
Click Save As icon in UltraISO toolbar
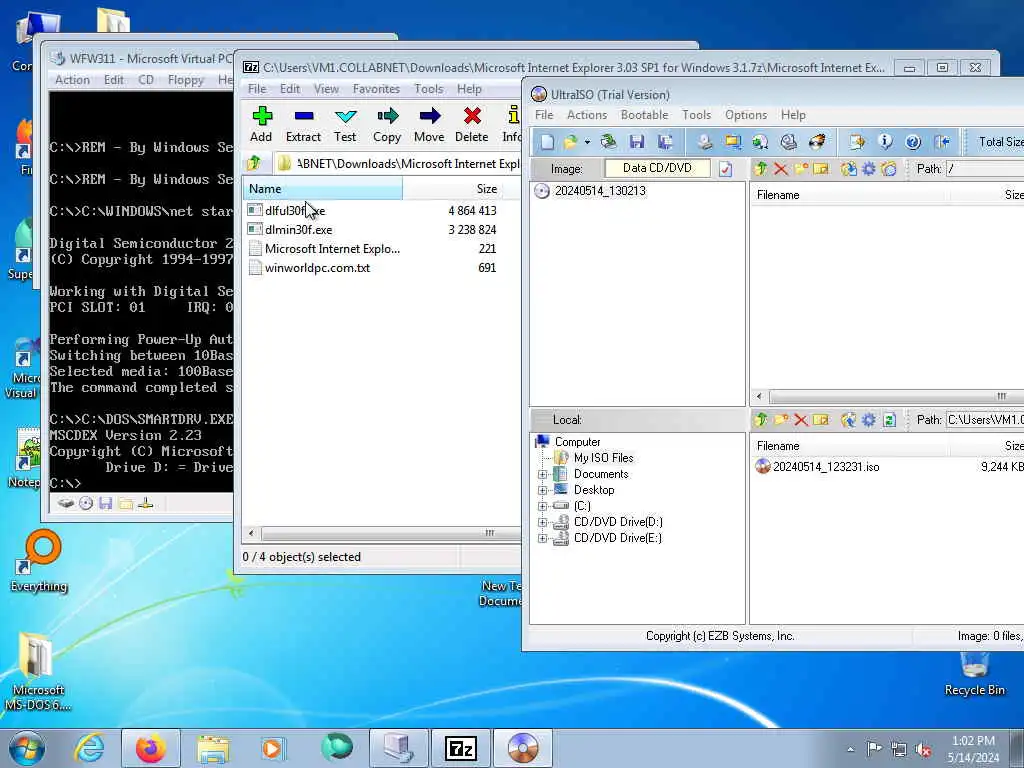[x=665, y=142]
